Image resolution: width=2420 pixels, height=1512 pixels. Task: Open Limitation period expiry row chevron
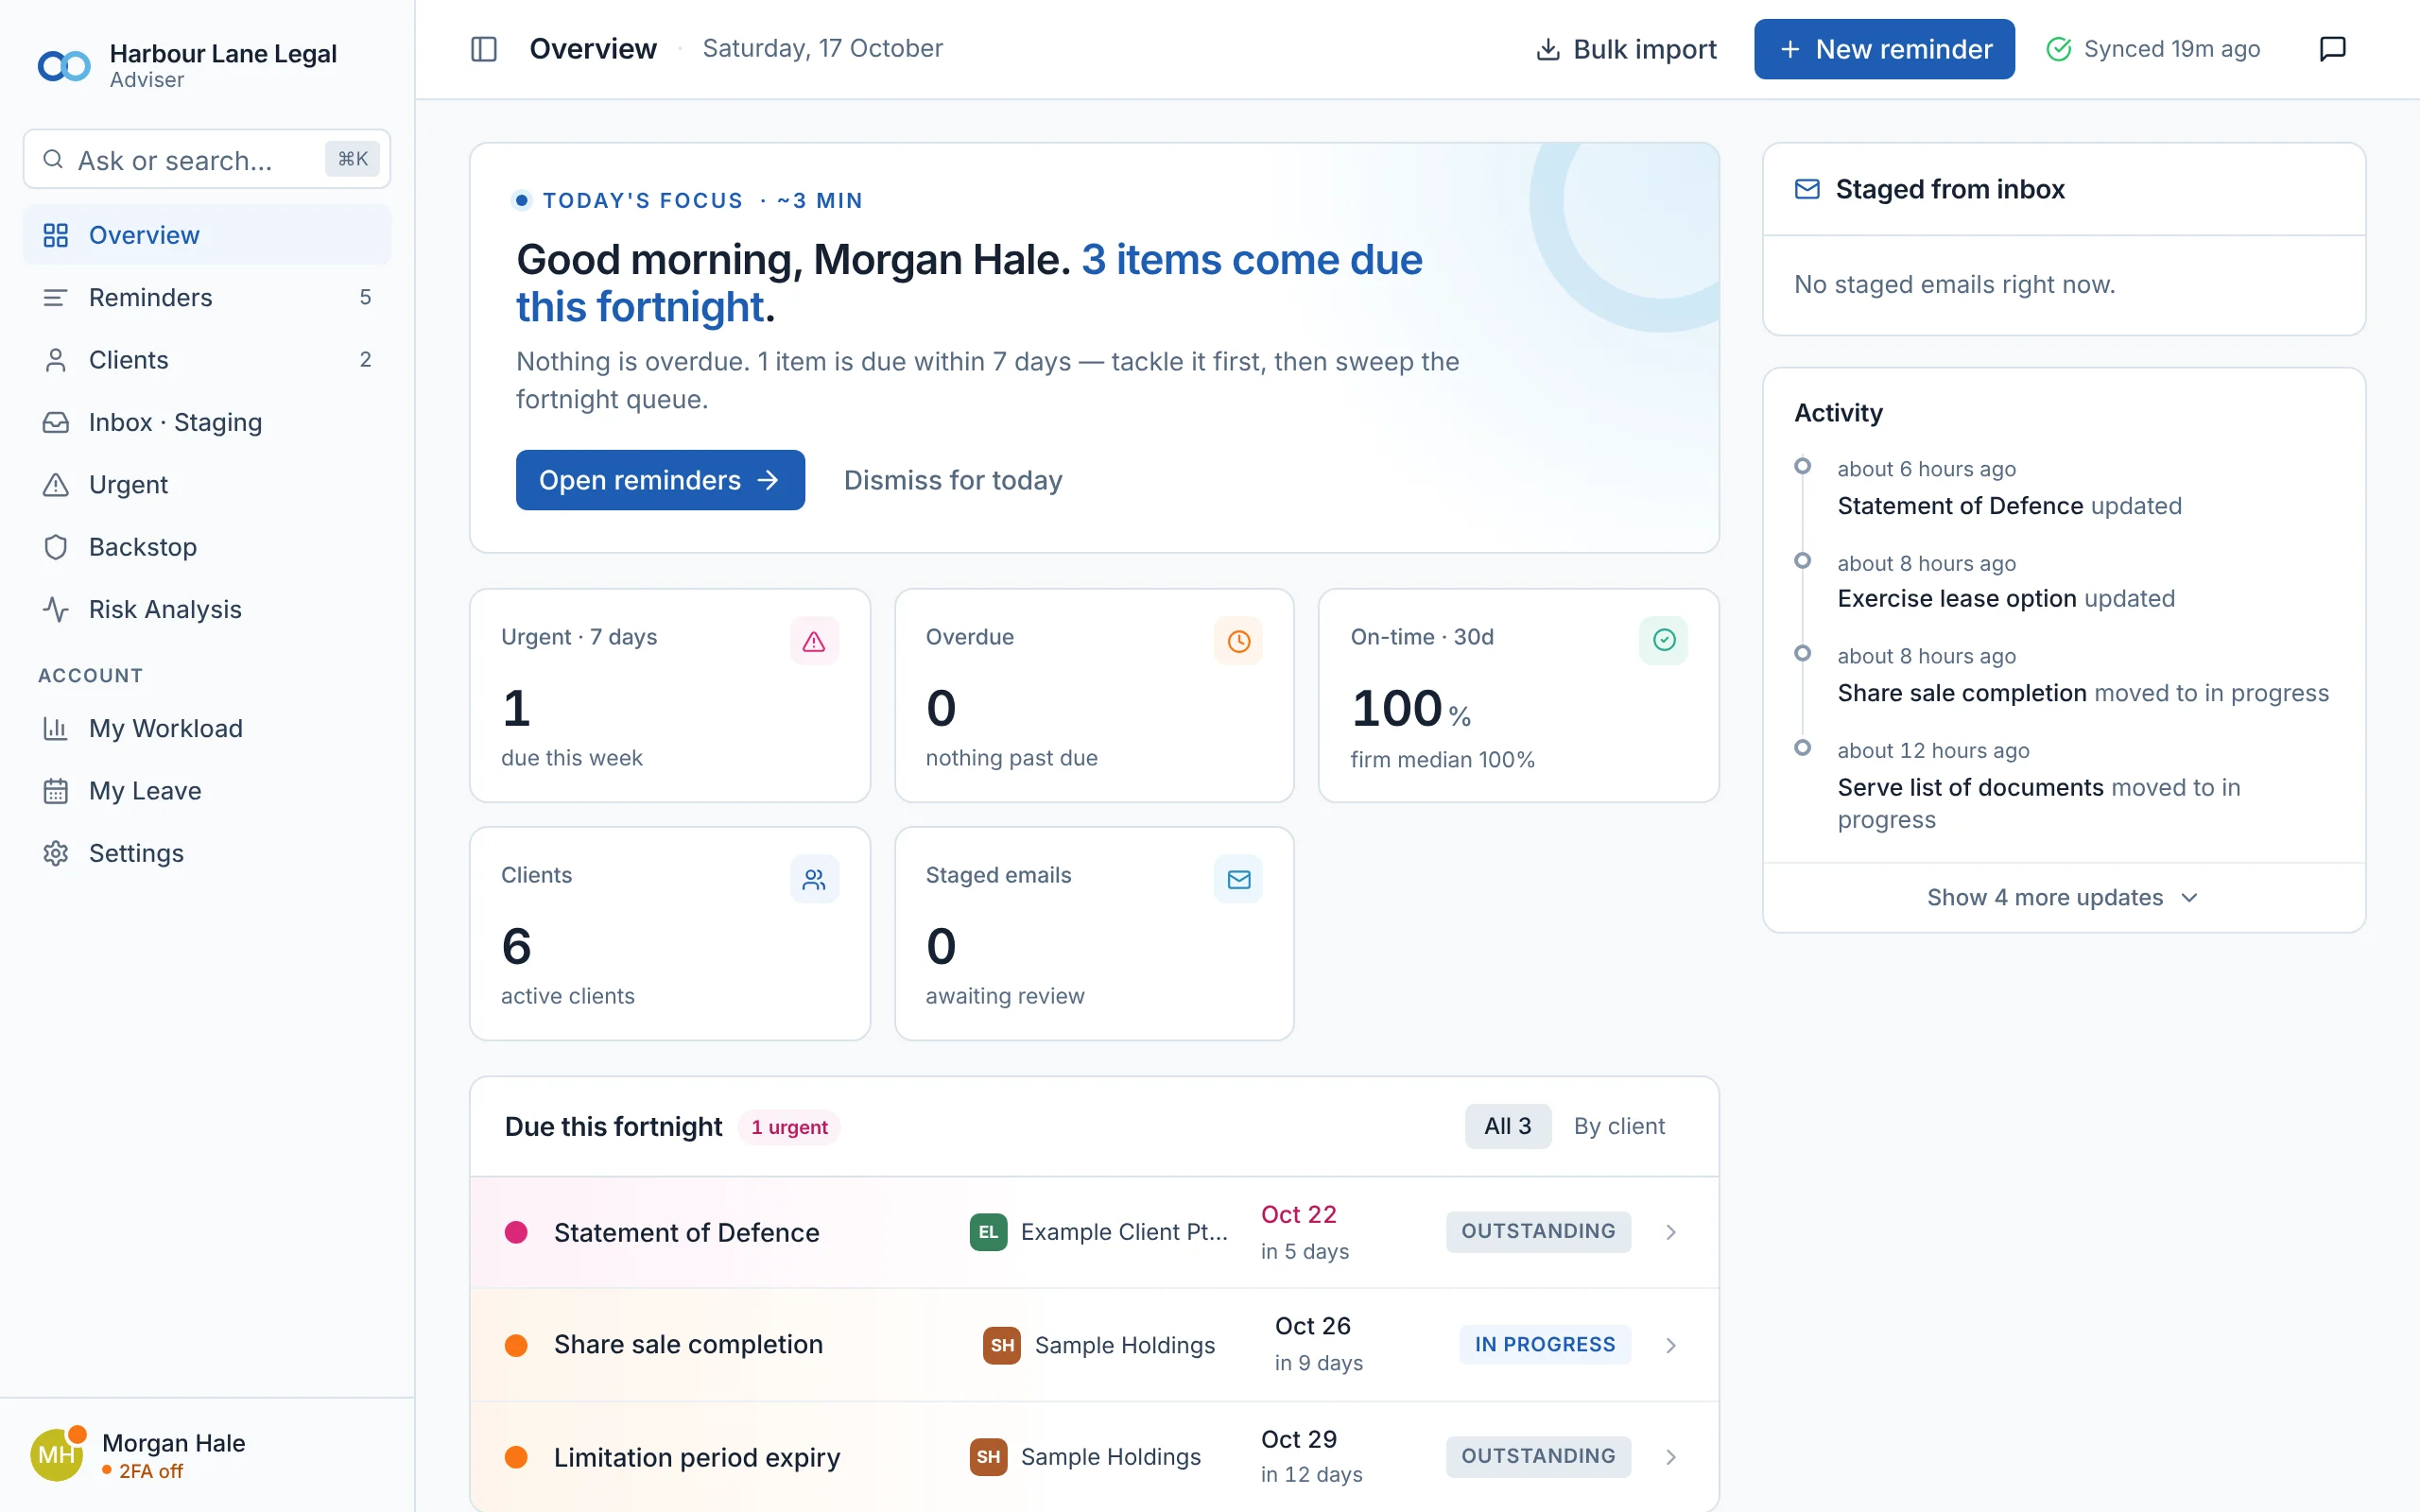[x=1671, y=1457]
